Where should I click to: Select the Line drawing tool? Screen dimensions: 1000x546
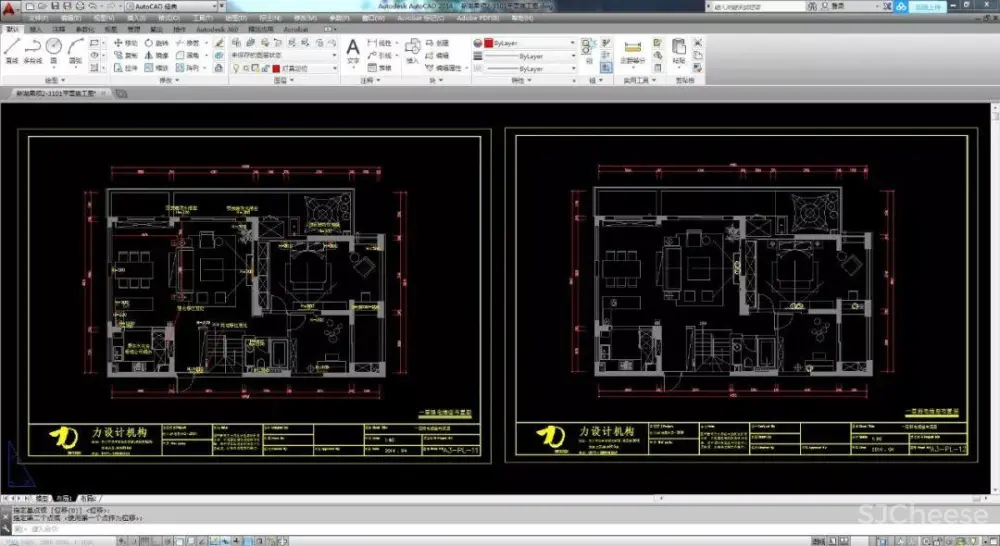coord(11,47)
